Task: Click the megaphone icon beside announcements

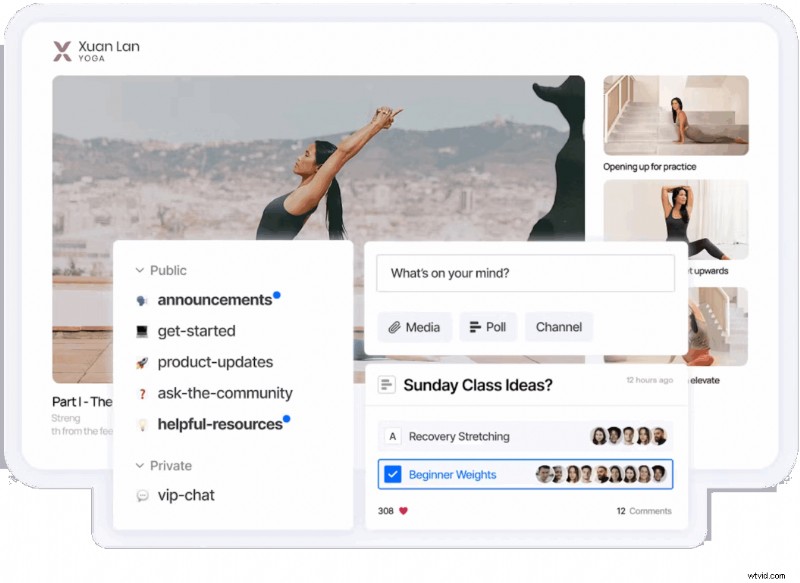Action: point(142,300)
